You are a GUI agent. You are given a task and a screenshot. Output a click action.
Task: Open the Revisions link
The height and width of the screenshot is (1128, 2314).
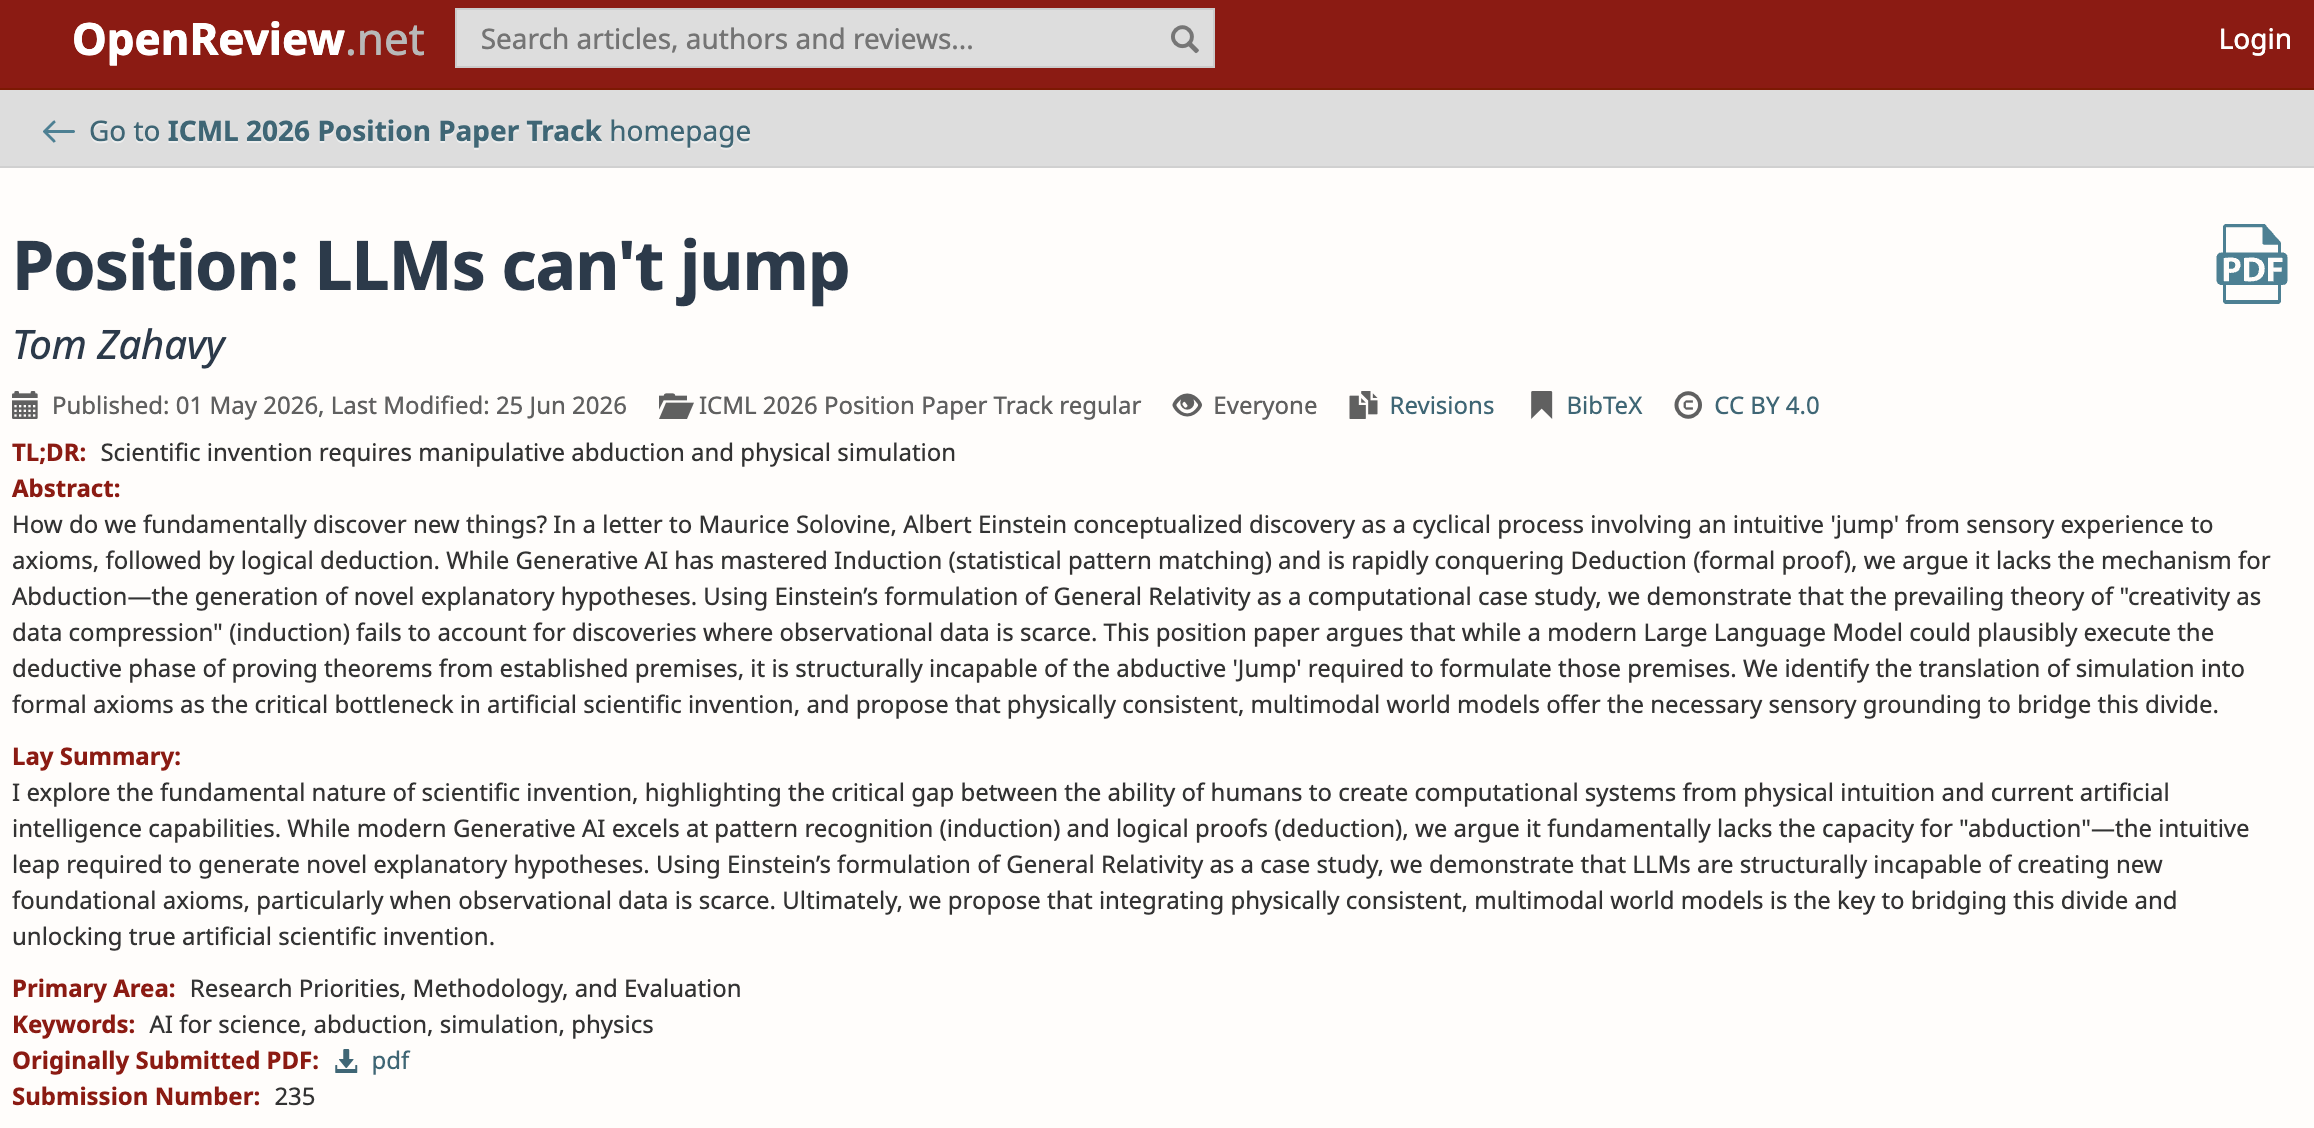click(x=1441, y=405)
